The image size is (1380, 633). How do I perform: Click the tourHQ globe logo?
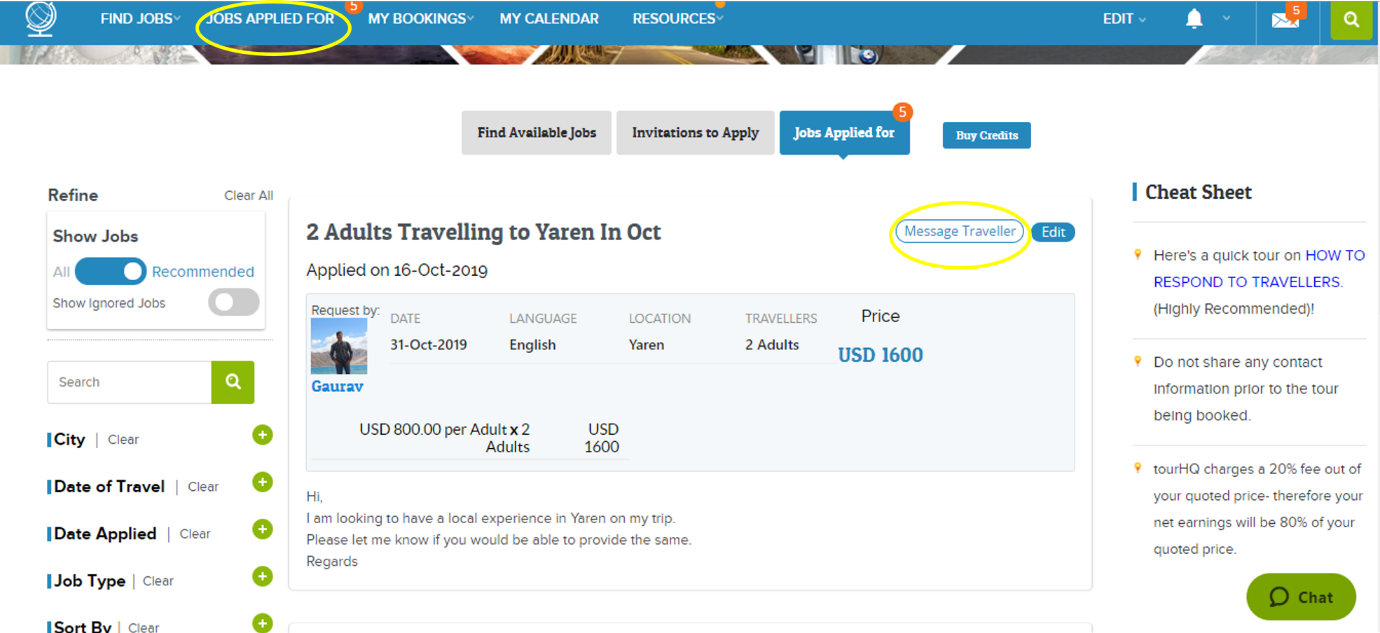click(x=41, y=18)
